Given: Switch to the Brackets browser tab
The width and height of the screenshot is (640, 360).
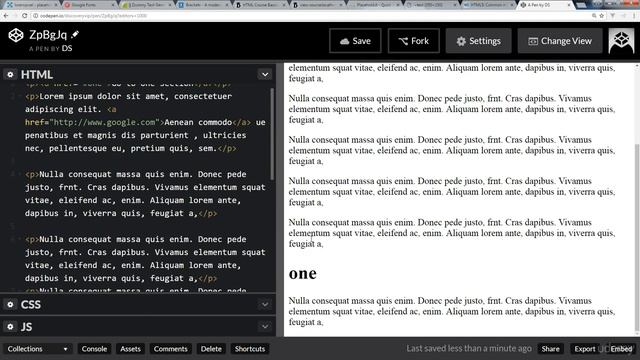Looking at the screenshot, I should click(x=204, y=5).
